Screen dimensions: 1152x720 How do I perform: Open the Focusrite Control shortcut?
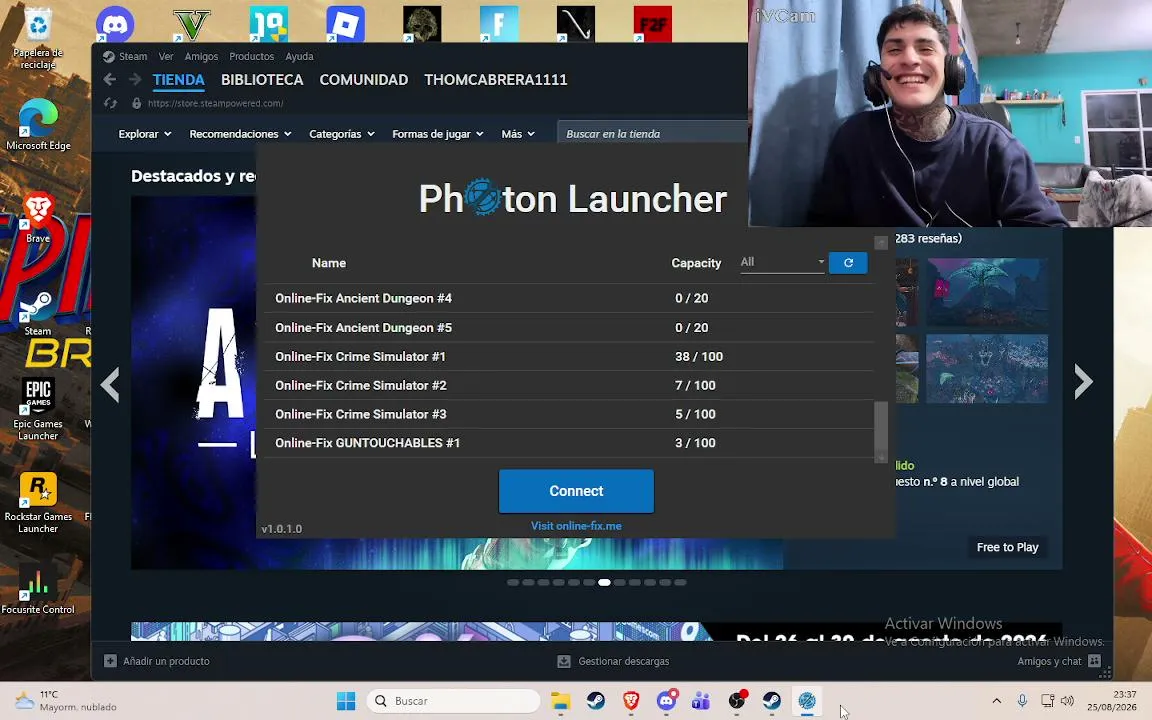(37, 589)
